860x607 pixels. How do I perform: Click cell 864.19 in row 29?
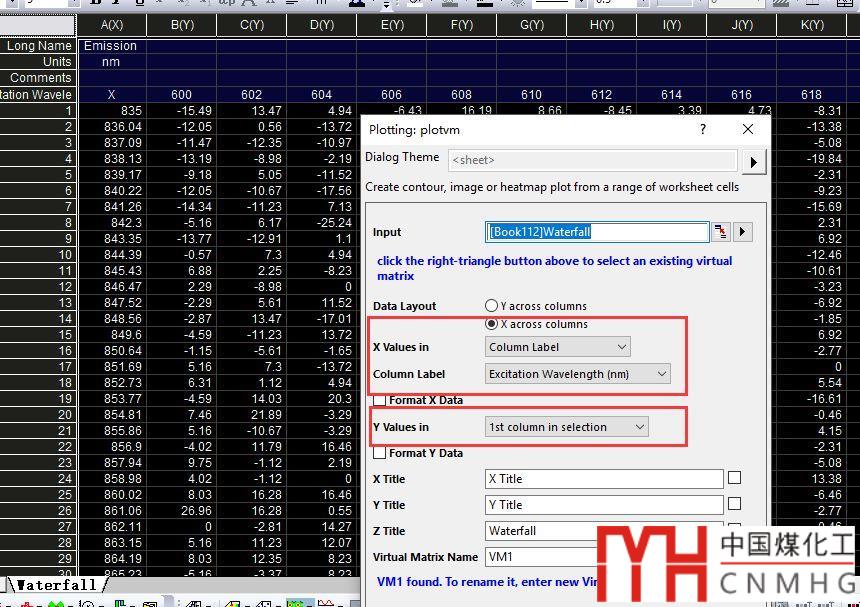(112, 559)
